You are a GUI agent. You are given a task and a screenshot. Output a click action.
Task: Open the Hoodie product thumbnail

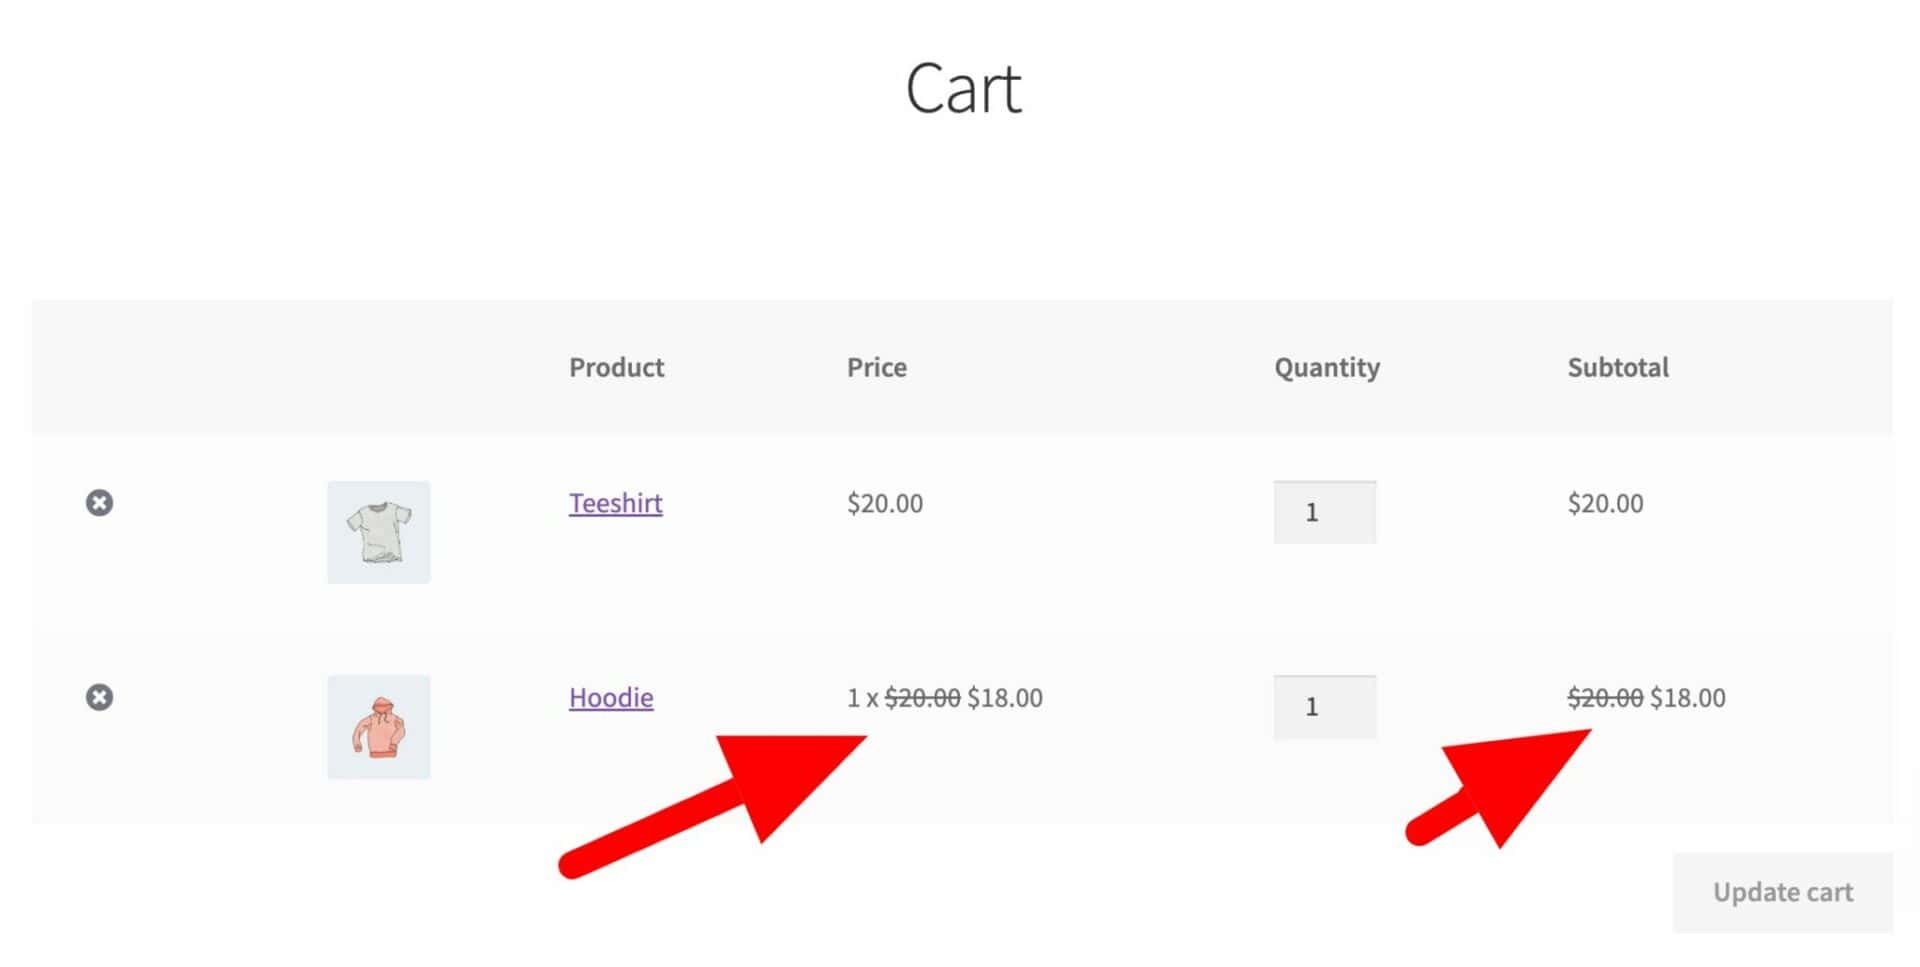[x=378, y=727]
